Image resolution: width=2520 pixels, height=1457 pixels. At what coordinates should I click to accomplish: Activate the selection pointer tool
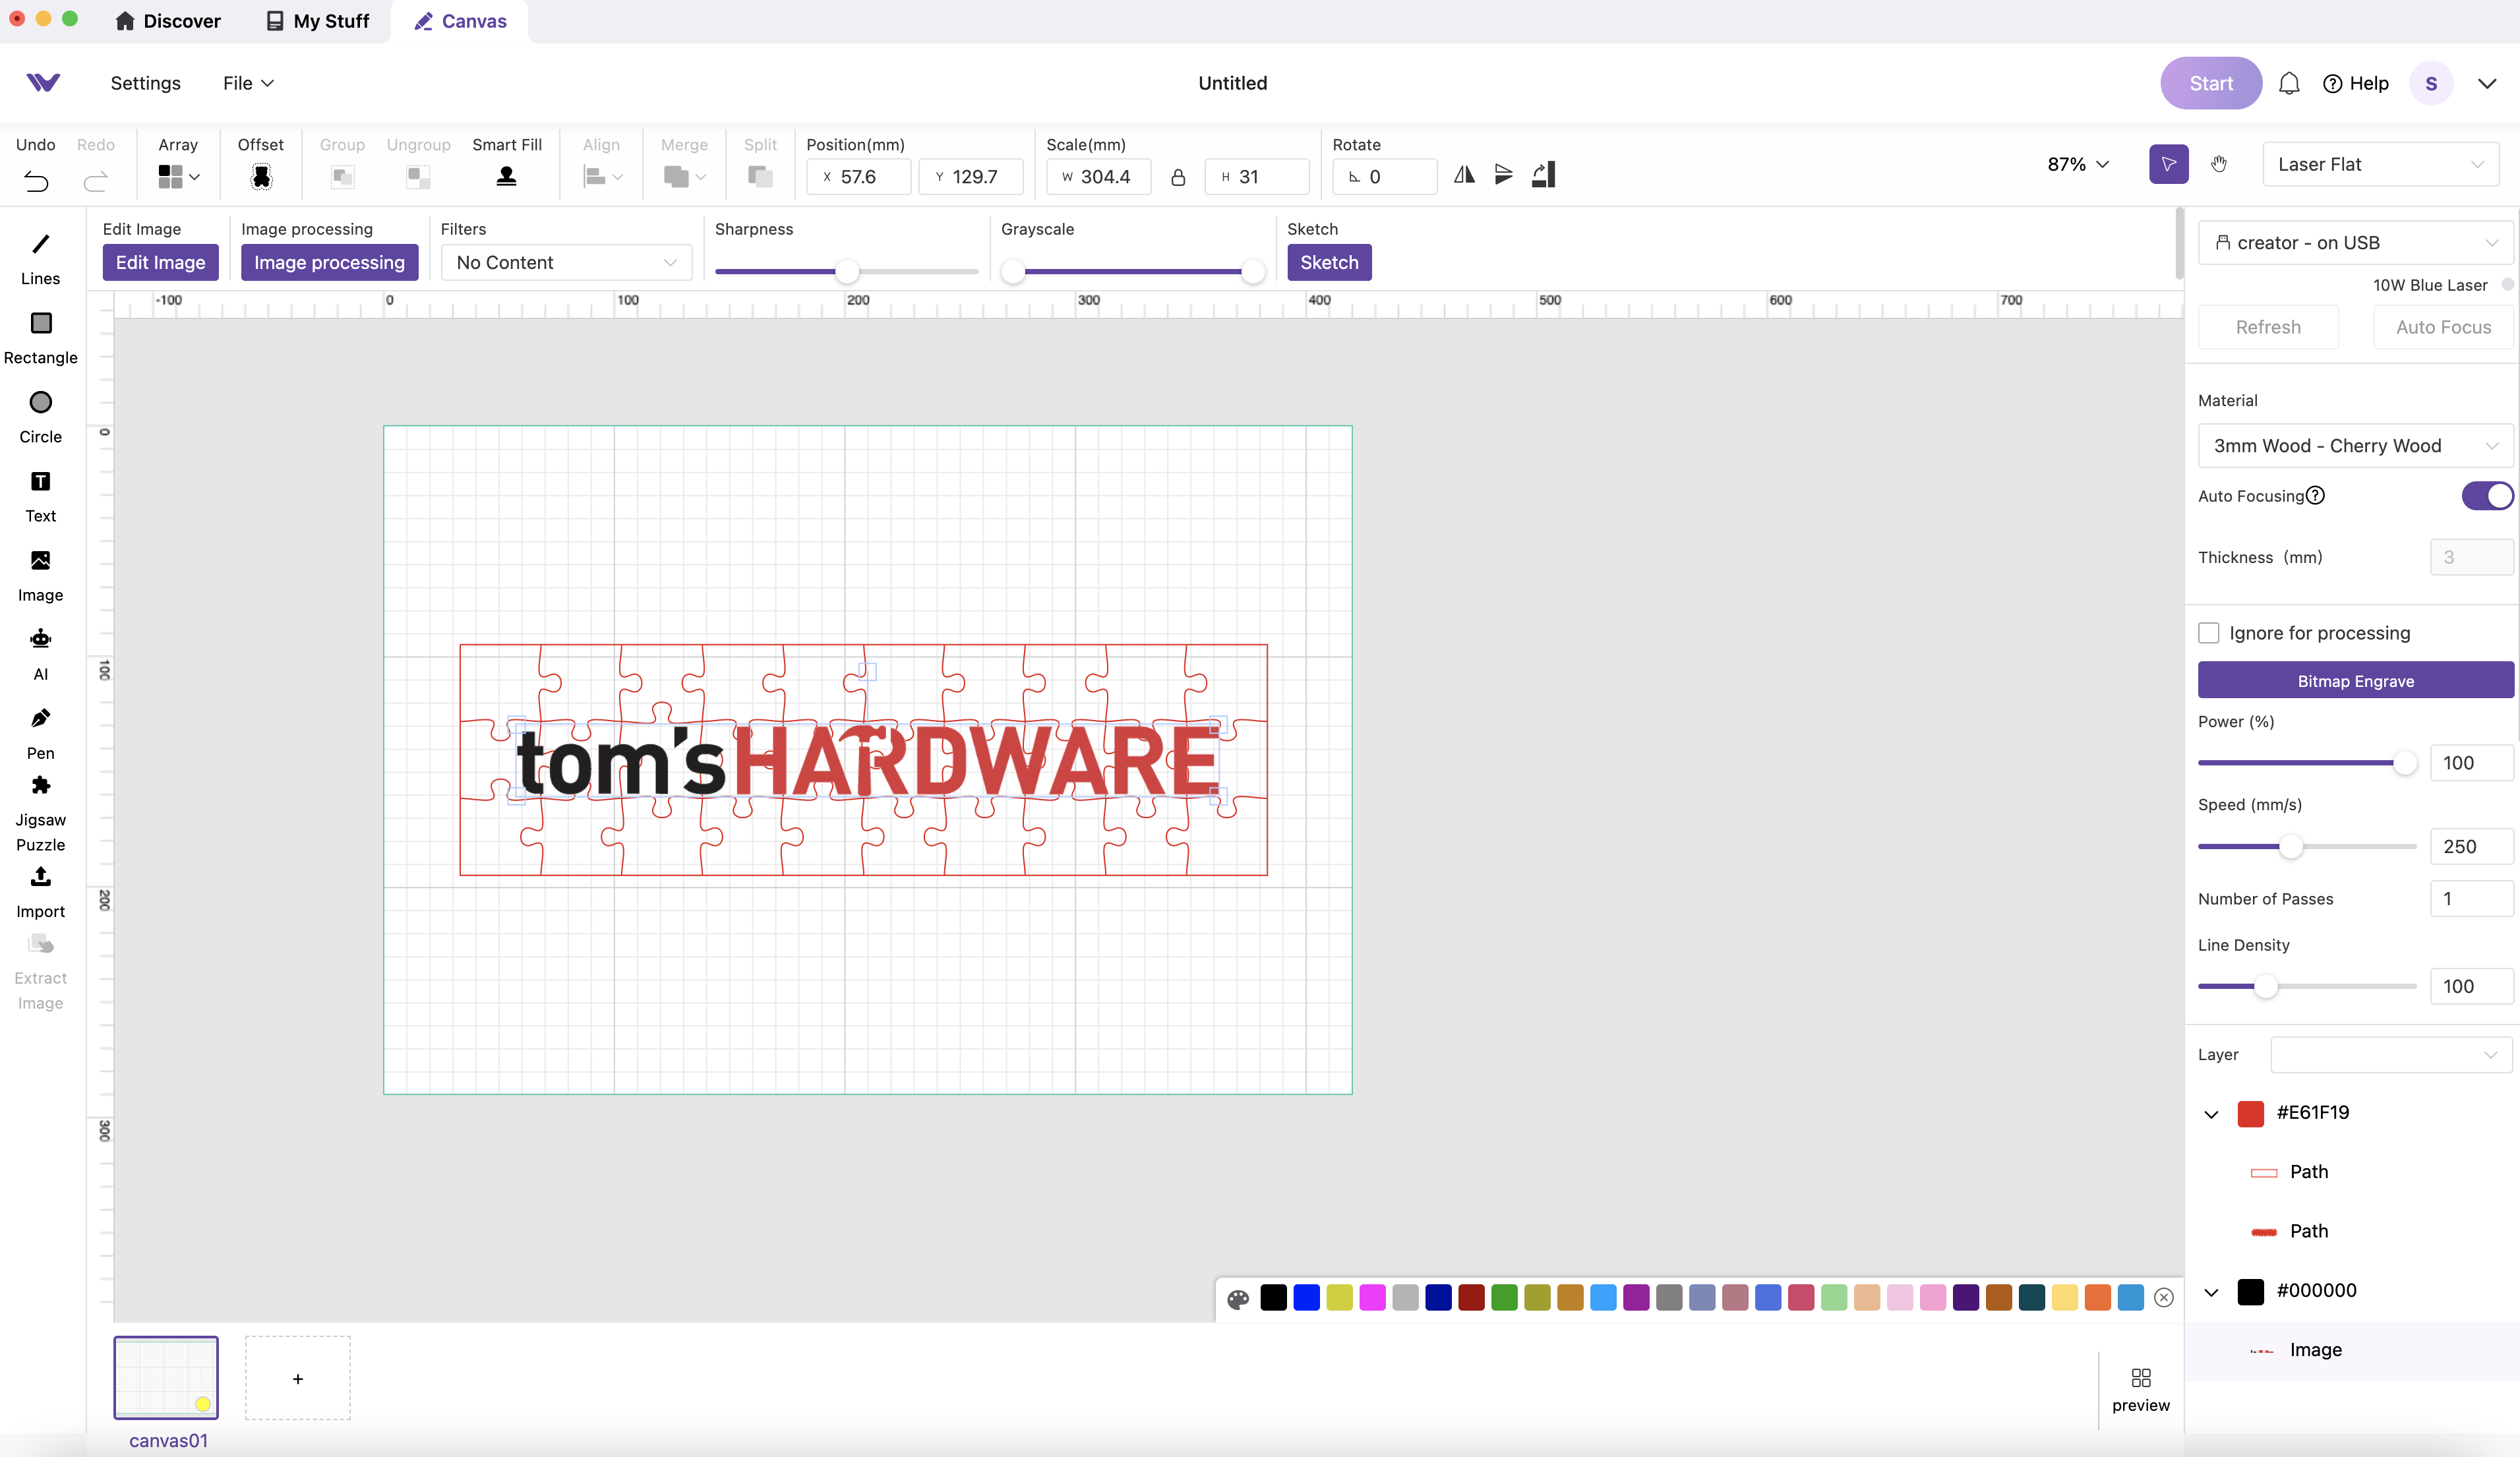pyautogui.click(x=2168, y=164)
